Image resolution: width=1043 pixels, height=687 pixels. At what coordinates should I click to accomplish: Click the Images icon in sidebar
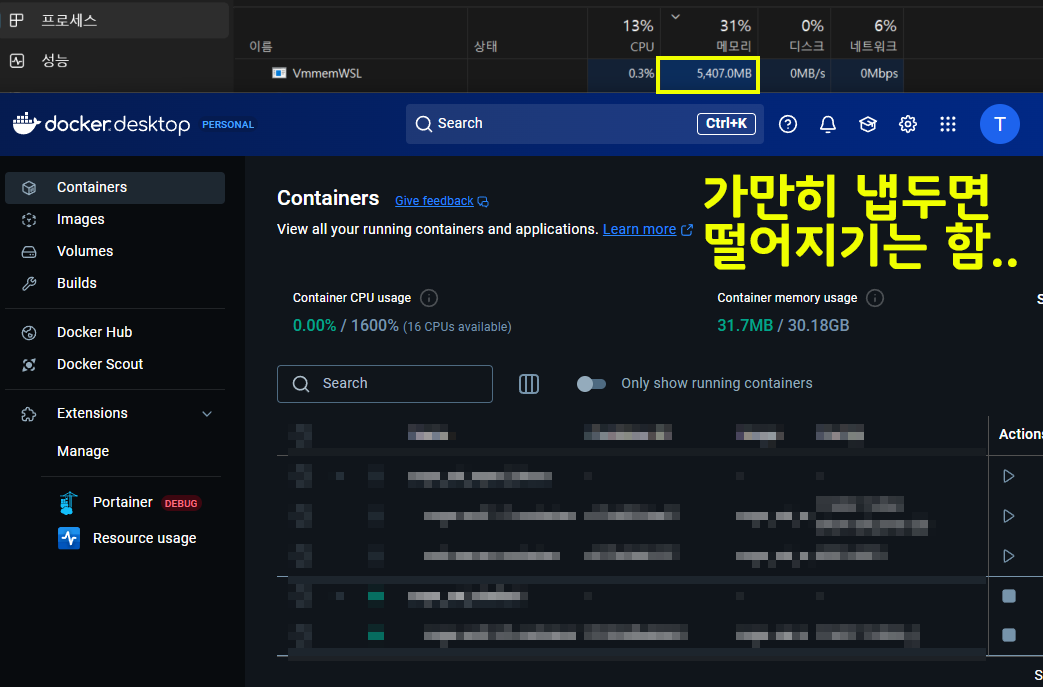[29, 219]
